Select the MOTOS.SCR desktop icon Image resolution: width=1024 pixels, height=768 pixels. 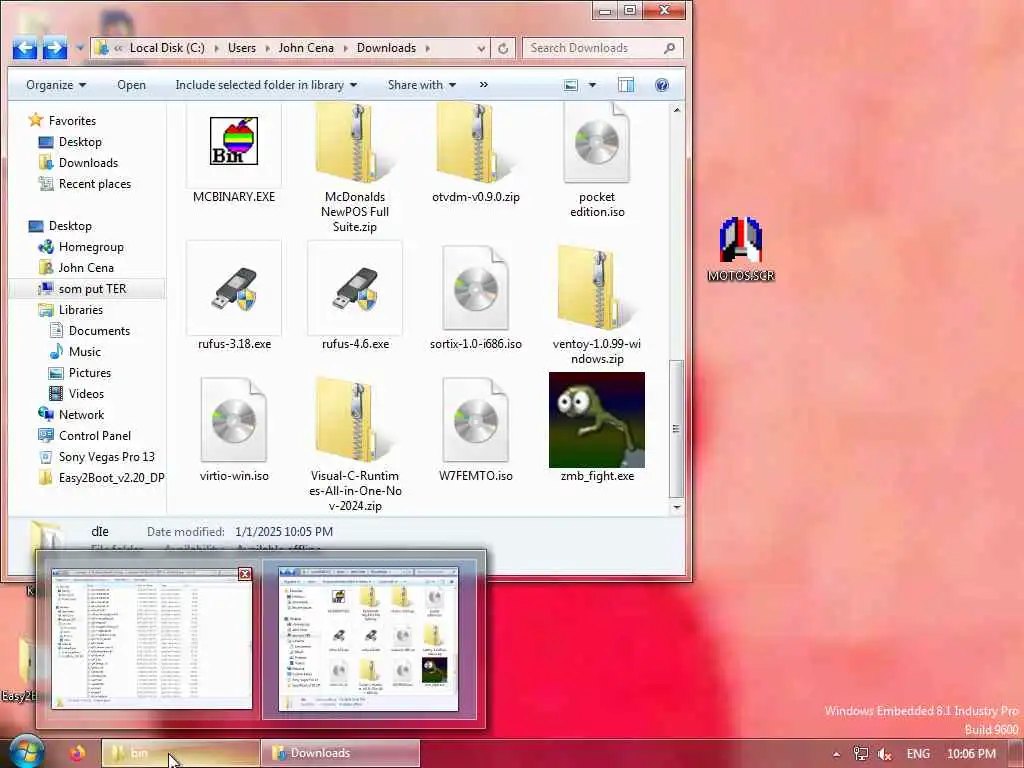(741, 240)
